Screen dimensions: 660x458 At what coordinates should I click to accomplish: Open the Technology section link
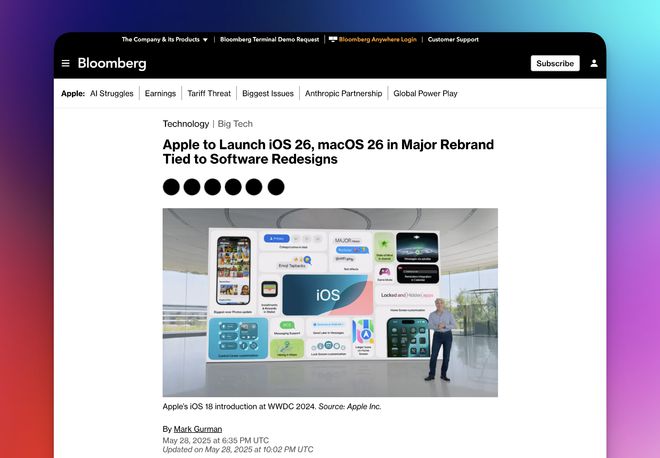(x=186, y=124)
